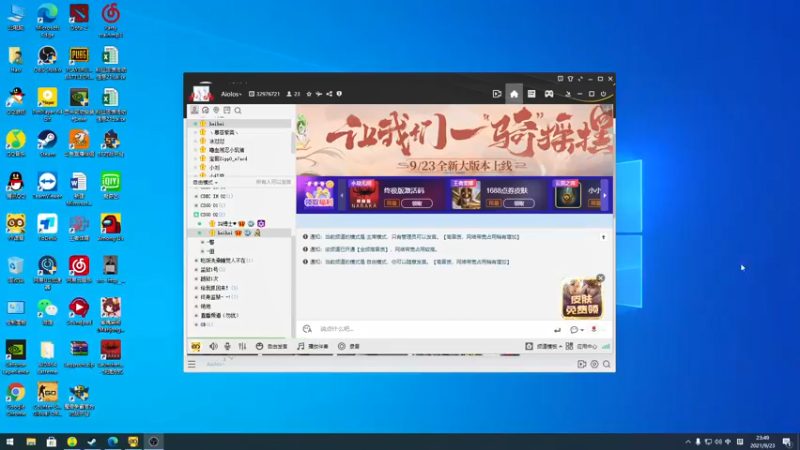Click next arrow on promo carousel
The width and height of the screenshot is (800, 450).
pos(605,195)
